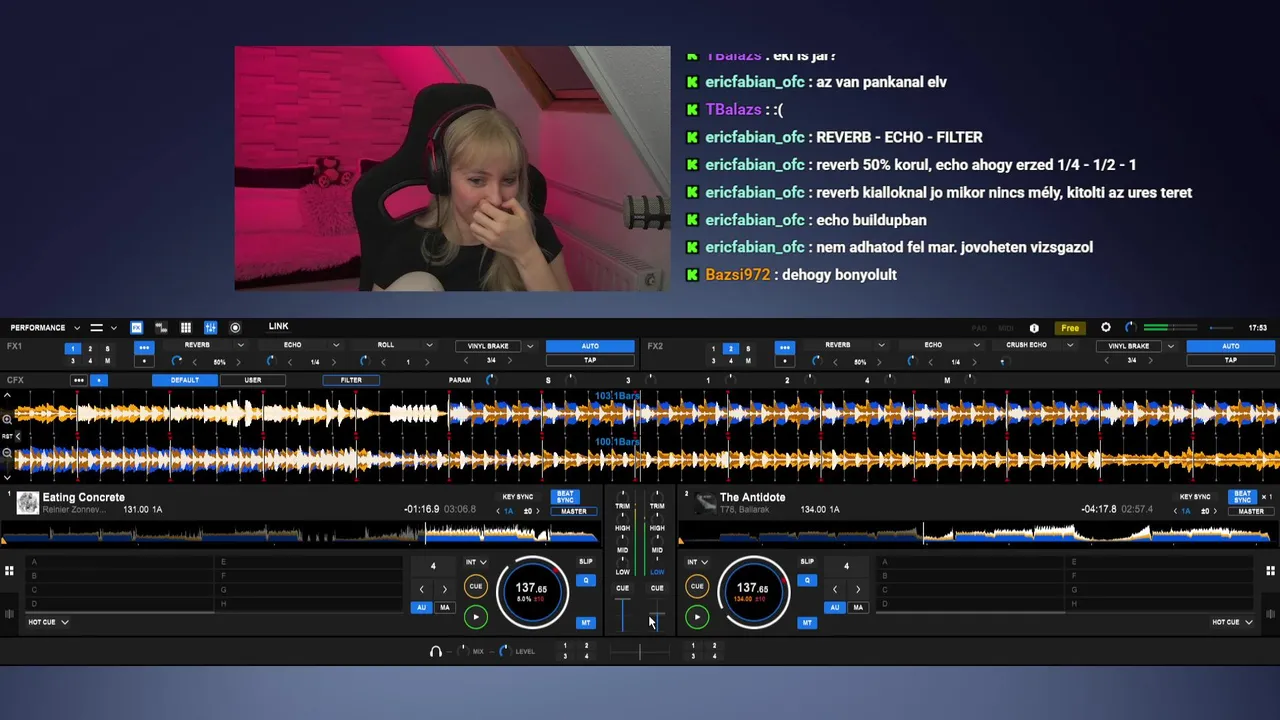
Task: Adjust channel 2 volume fader
Action: [656, 615]
